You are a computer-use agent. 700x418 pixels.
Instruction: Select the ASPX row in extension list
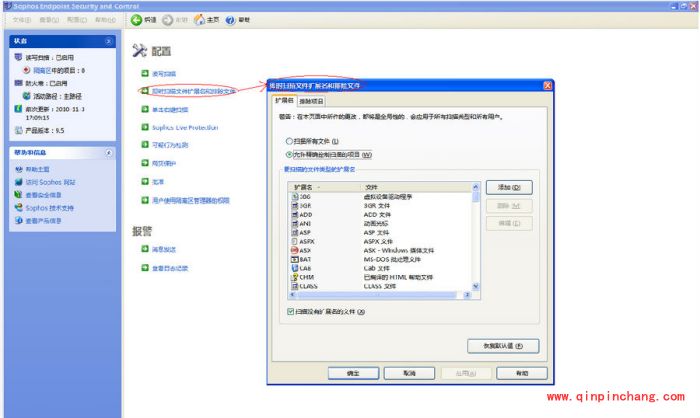pyautogui.click(x=380, y=241)
